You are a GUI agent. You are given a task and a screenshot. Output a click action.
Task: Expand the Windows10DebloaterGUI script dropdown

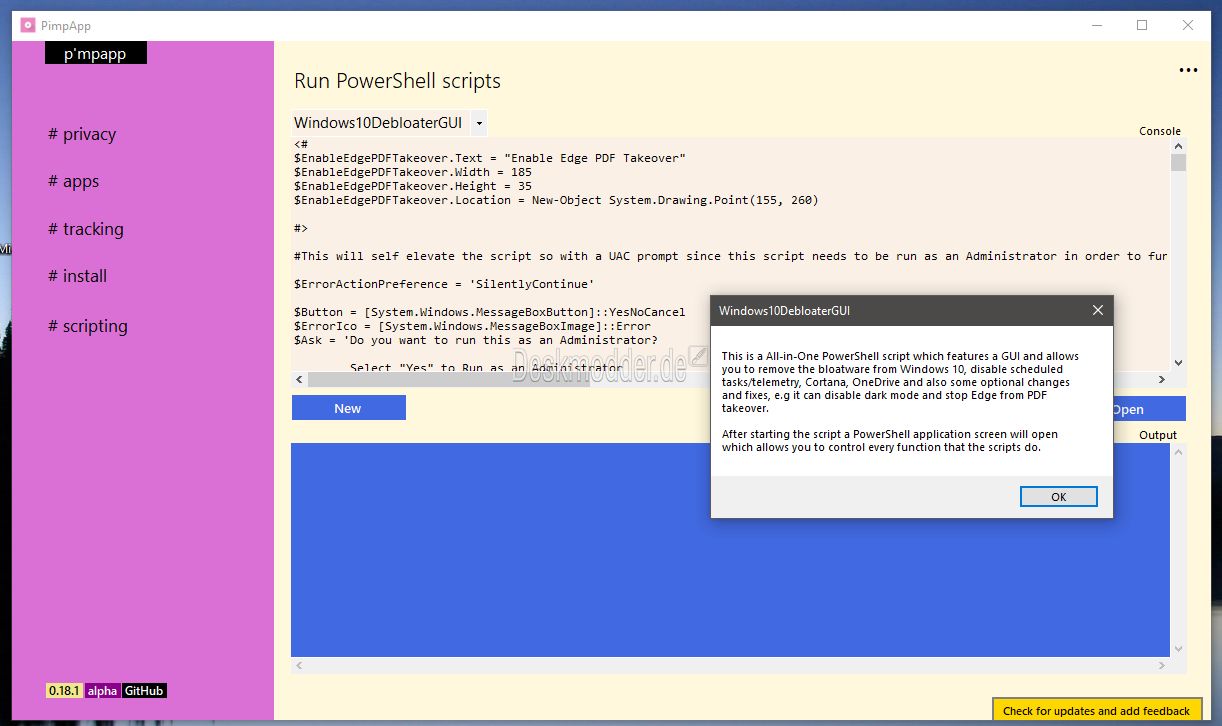[x=479, y=123]
